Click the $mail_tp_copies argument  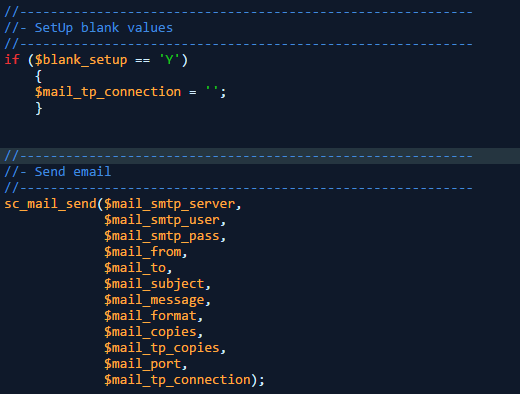[x=162, y=348]
